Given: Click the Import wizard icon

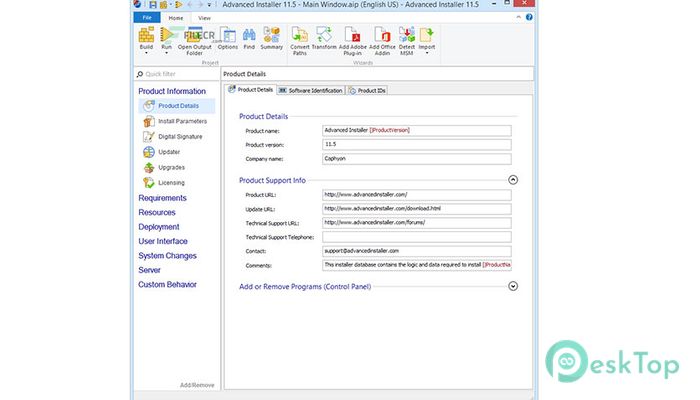Looking at the screenshot, I should pos(426,35).
